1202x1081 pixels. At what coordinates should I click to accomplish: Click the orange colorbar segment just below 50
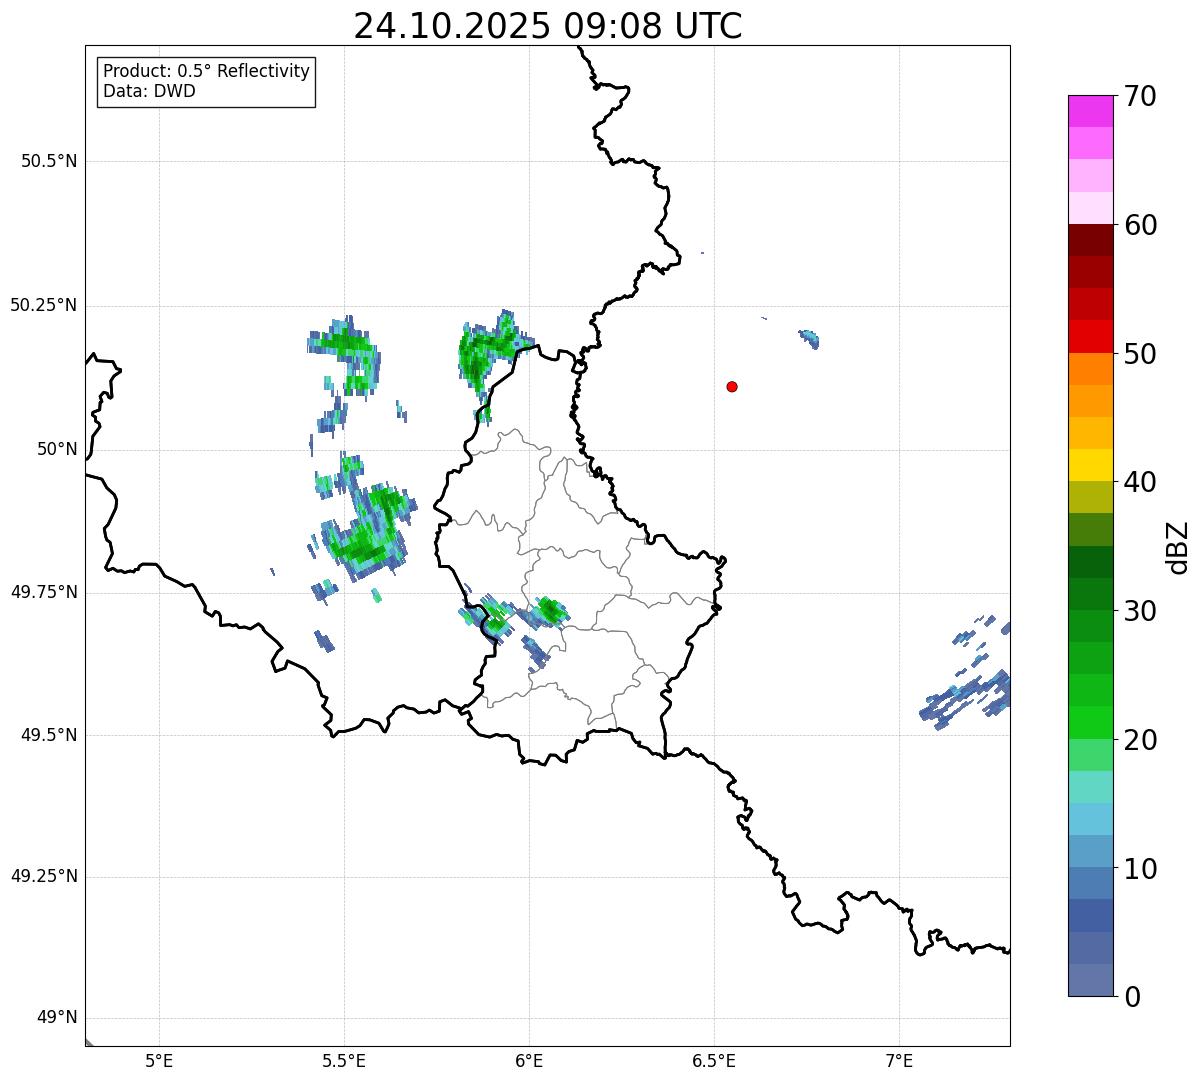1091,369
